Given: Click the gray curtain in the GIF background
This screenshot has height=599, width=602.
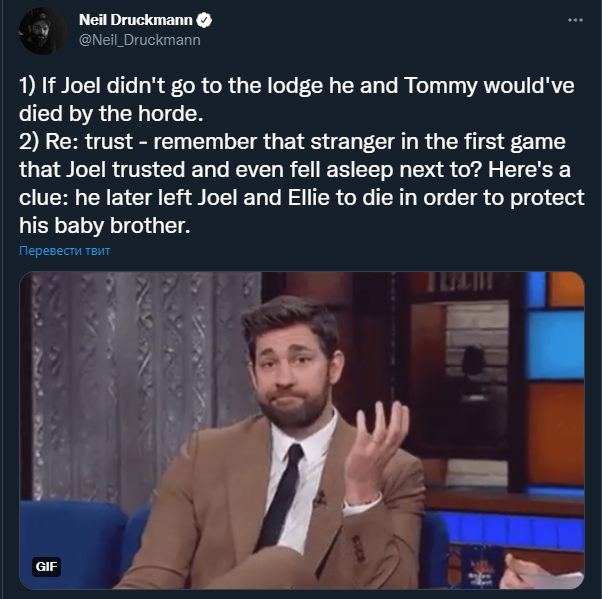Looking at the screenshot, I should click(140, 384).
